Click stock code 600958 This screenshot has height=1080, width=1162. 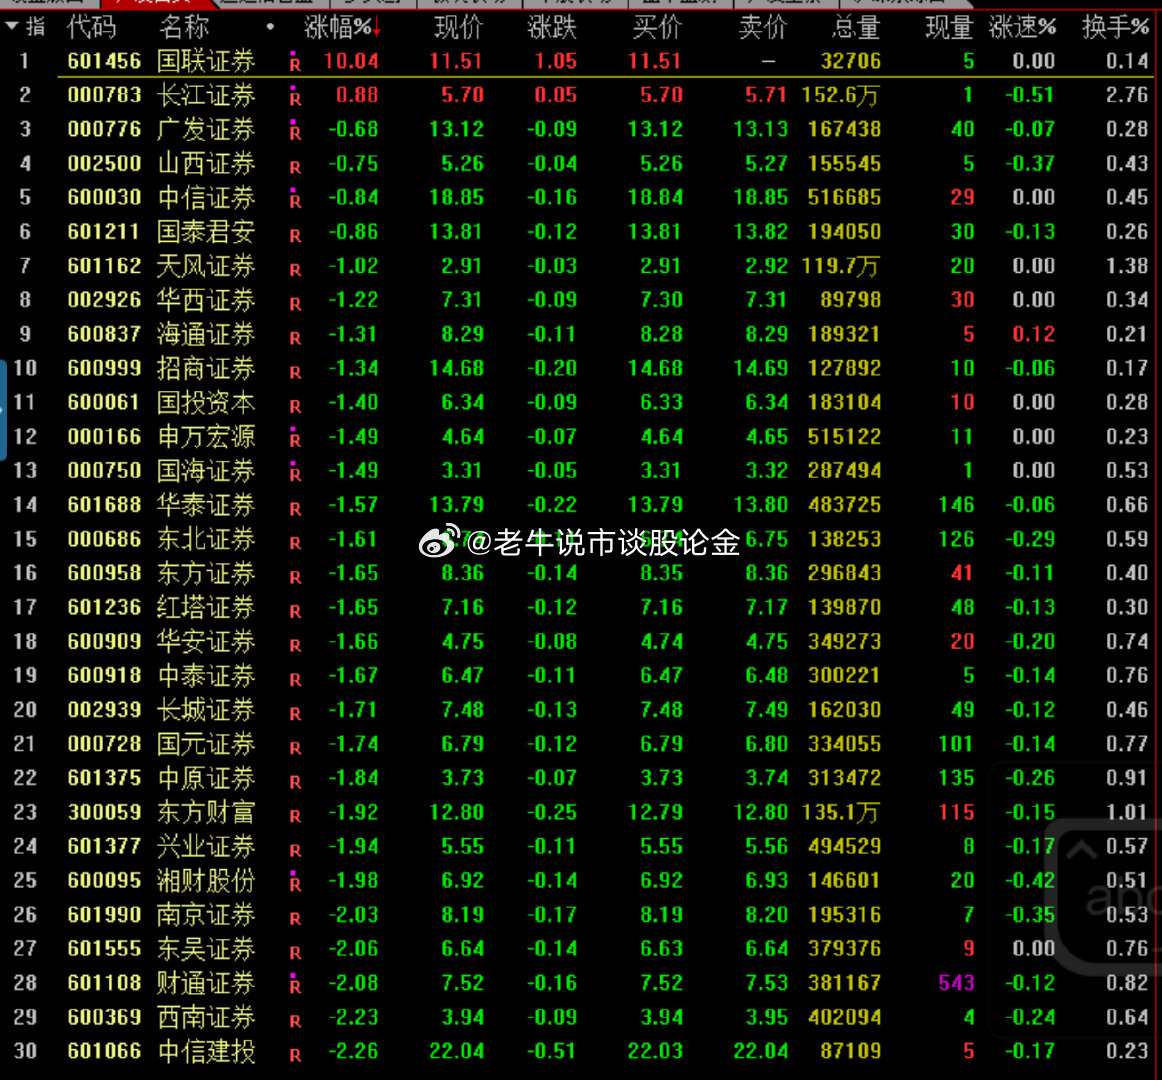coord(104,573)
